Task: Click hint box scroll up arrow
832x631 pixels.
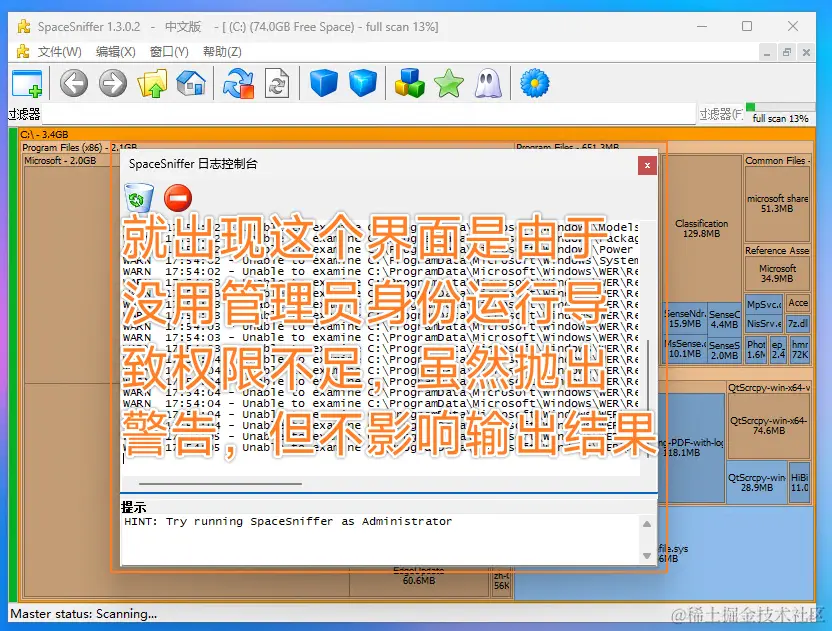Action: (647, 524)
